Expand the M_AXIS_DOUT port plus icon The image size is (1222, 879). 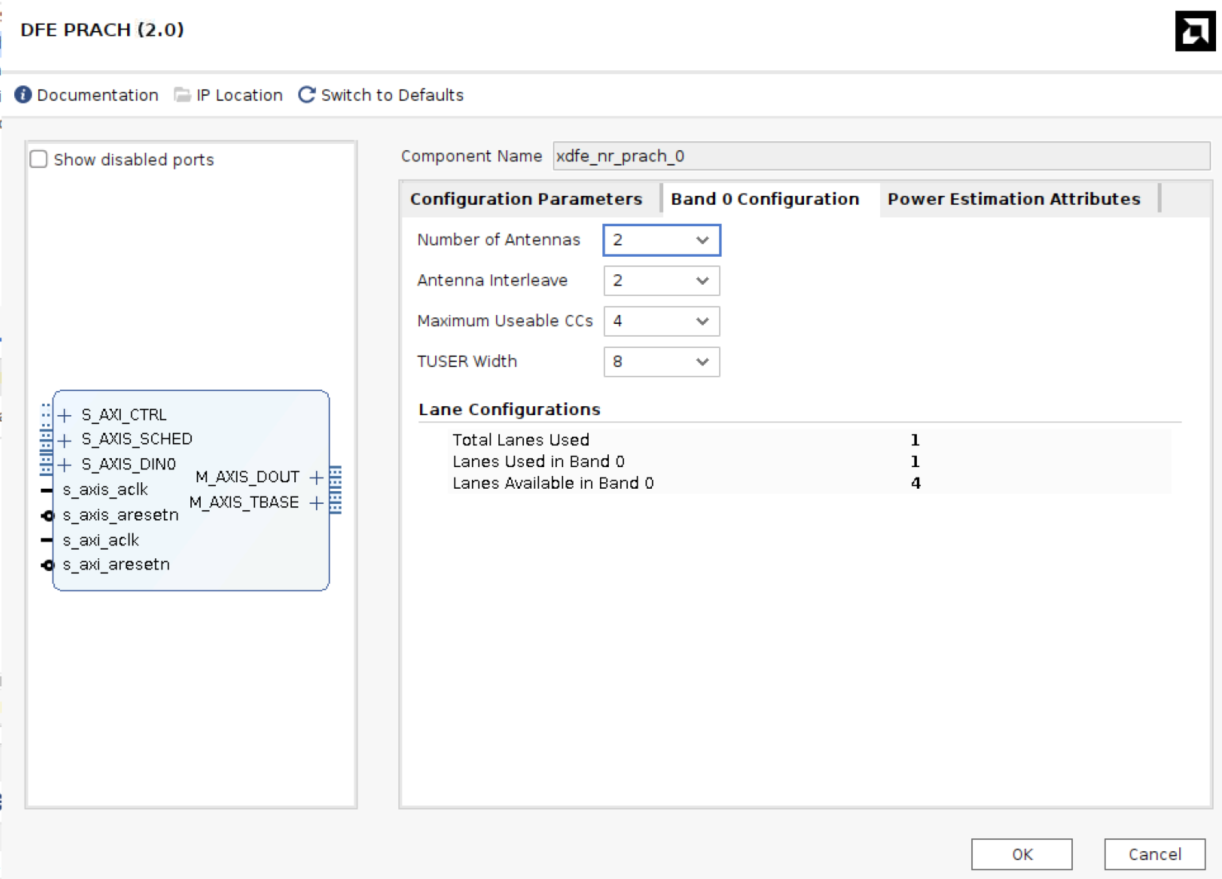pyautogui.click(x=317, y=477)
